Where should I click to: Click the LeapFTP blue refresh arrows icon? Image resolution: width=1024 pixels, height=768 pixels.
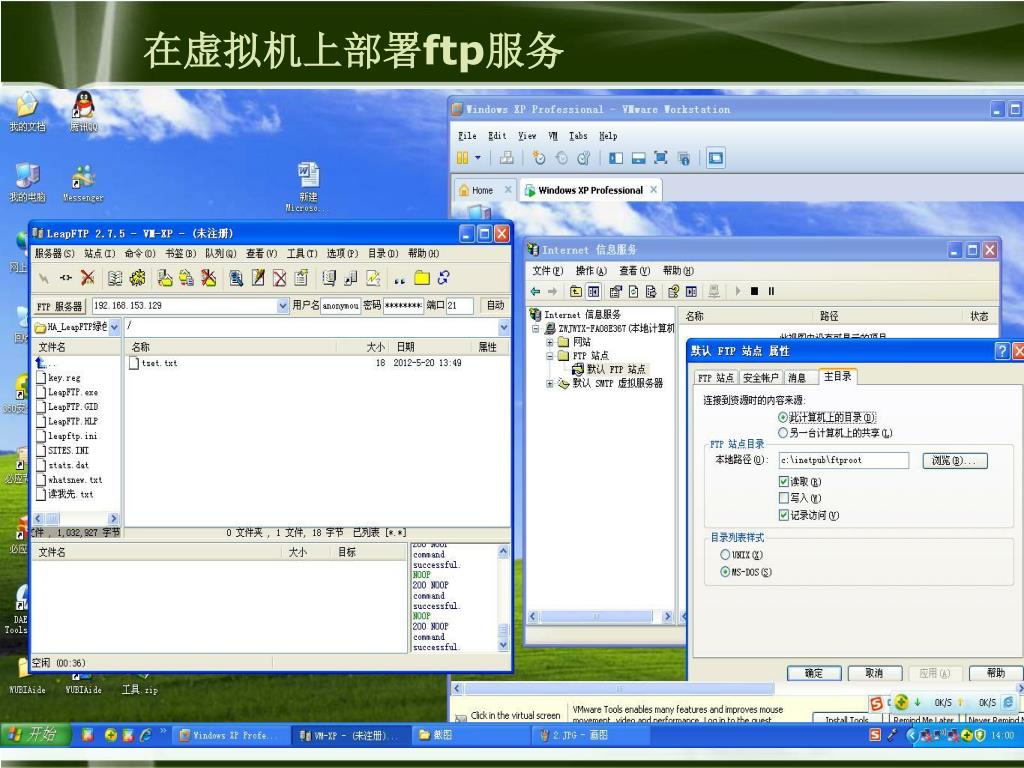point(444,278)
